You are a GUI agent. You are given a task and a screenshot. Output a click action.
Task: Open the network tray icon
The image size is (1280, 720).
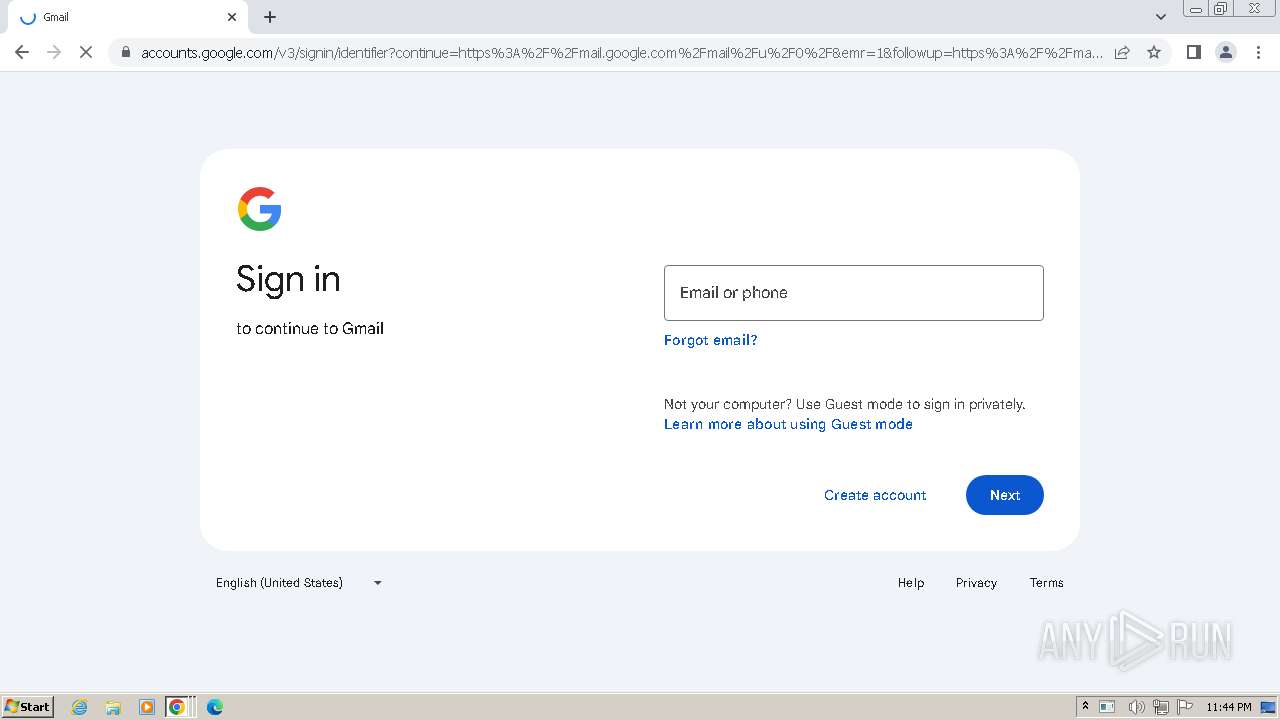pyautogui.click(x=1161, y=707)
